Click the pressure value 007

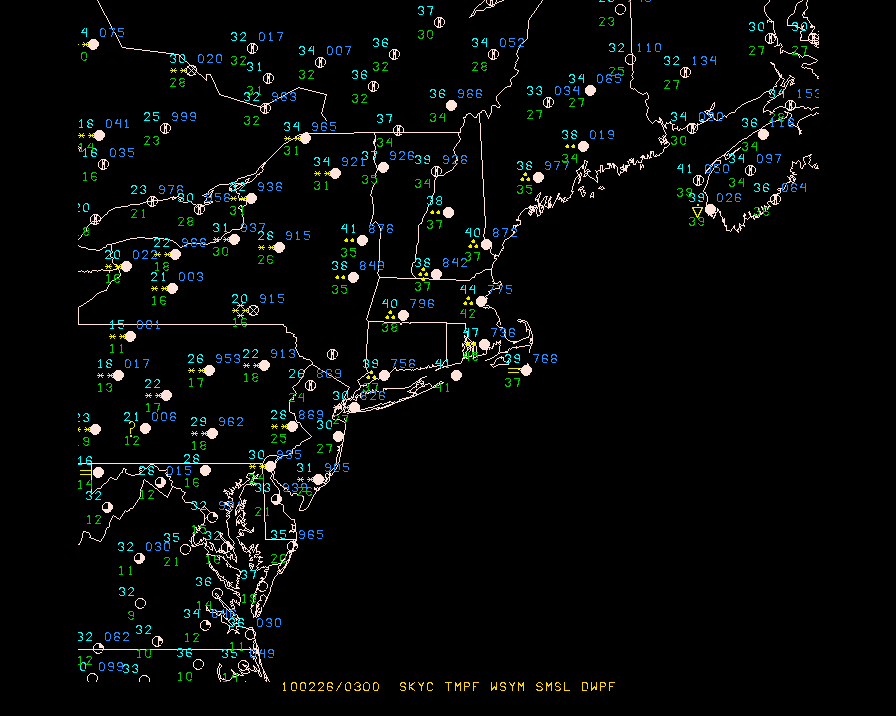(339, 50)
